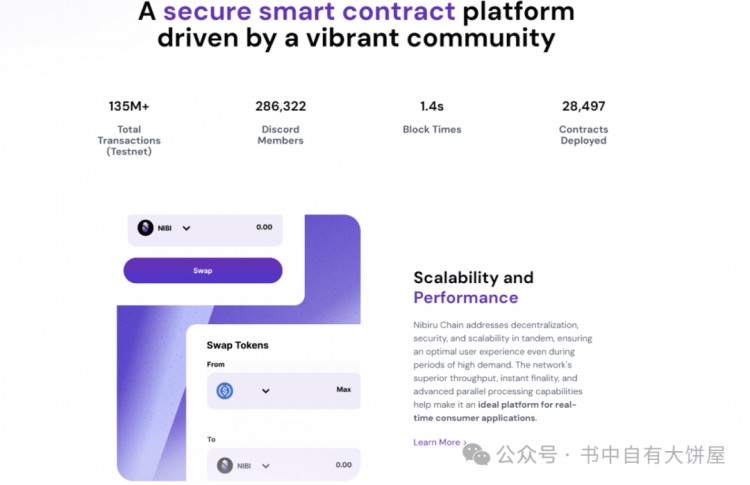Image resolution: width=750 pixels, height=485 pixels.
Task: Click the 0.00 amount in To field
Action: pyautogui.click(x=343, y=464)
